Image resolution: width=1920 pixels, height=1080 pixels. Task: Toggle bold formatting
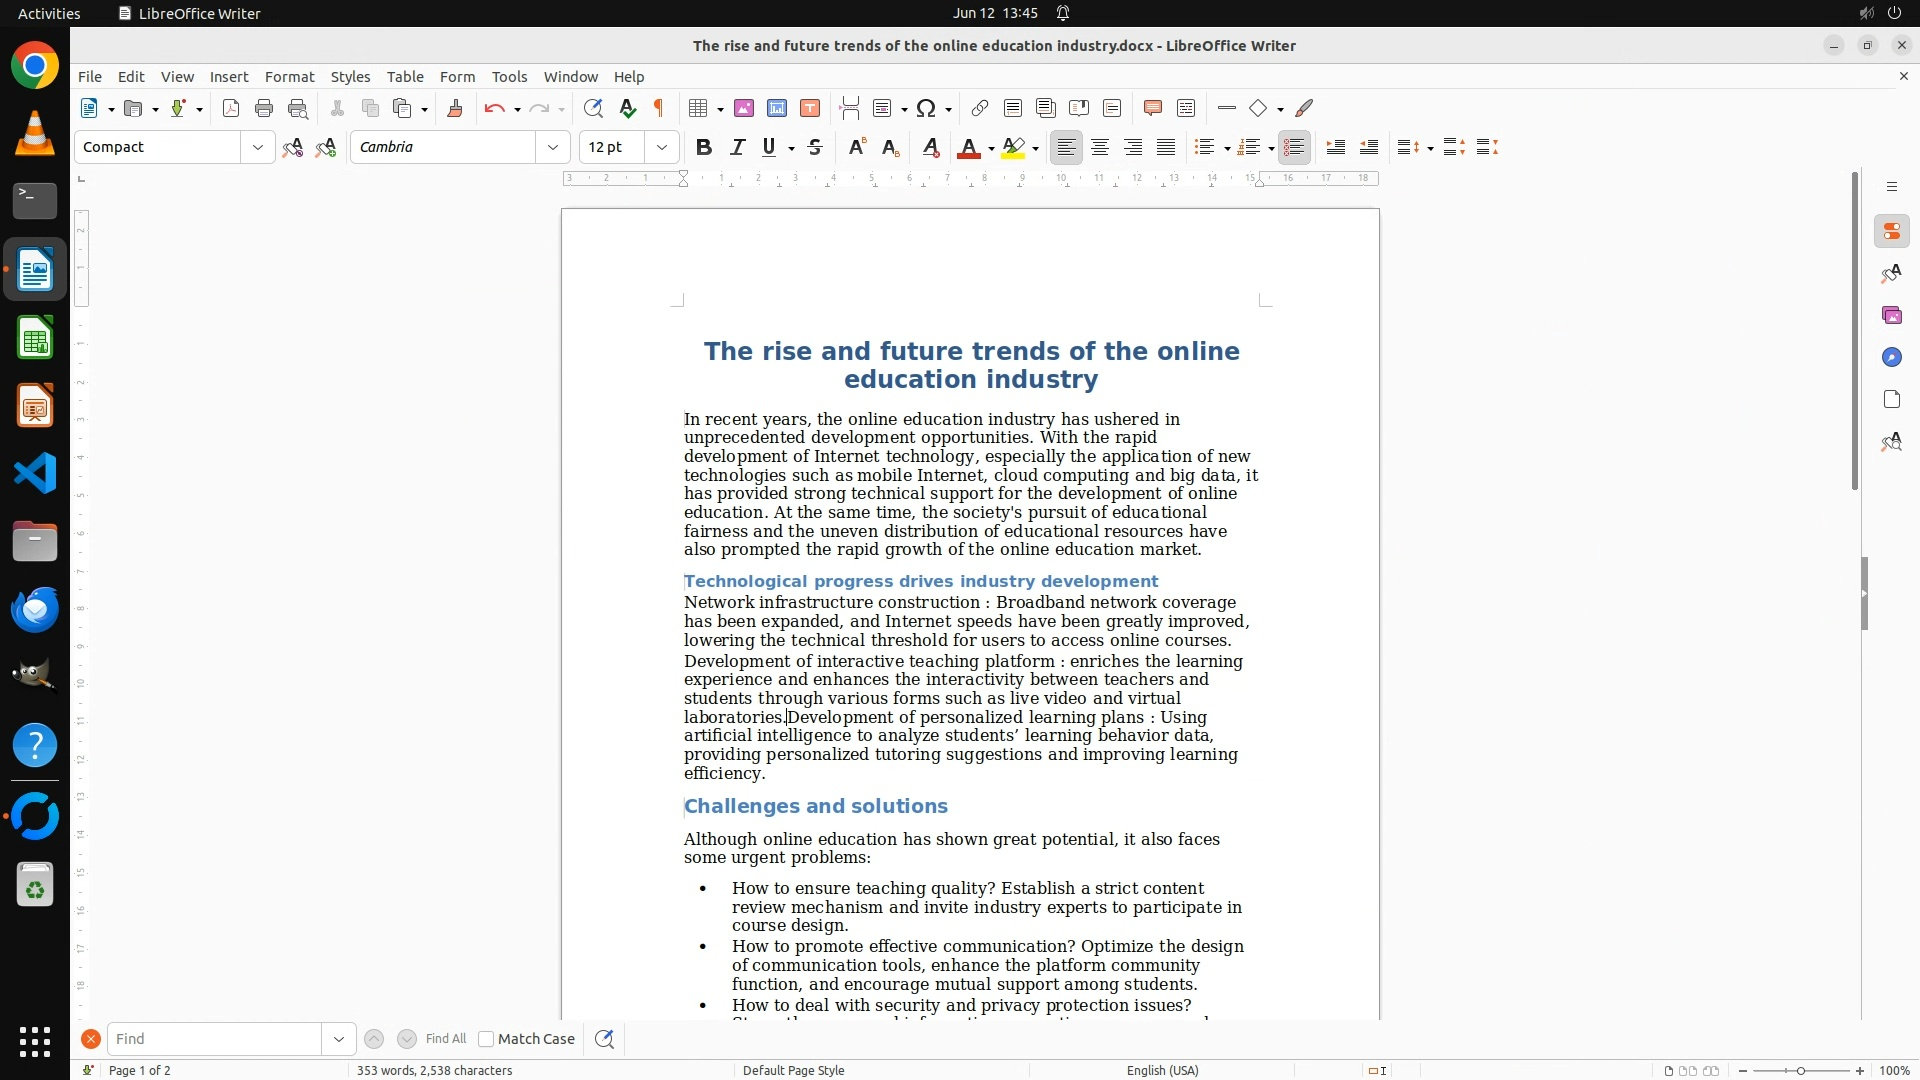(x=704, y=147)
